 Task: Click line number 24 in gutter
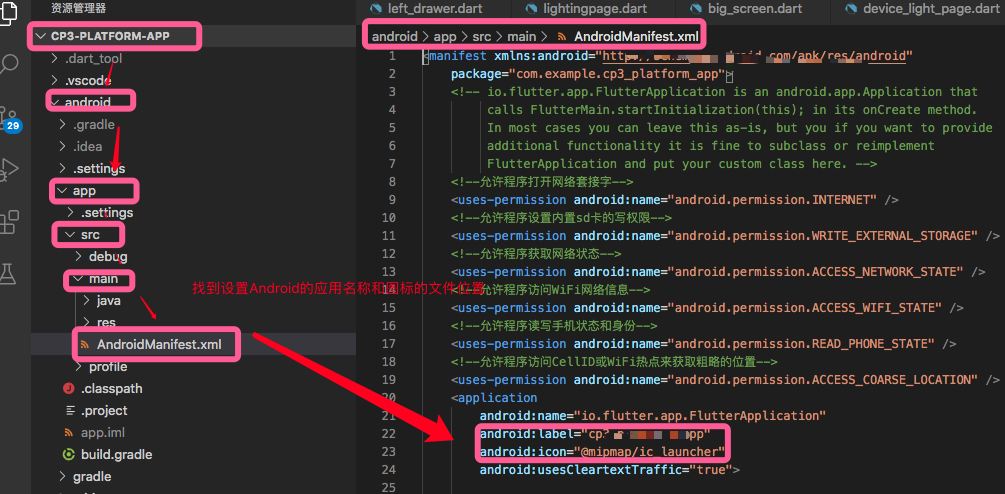point(389,470)
